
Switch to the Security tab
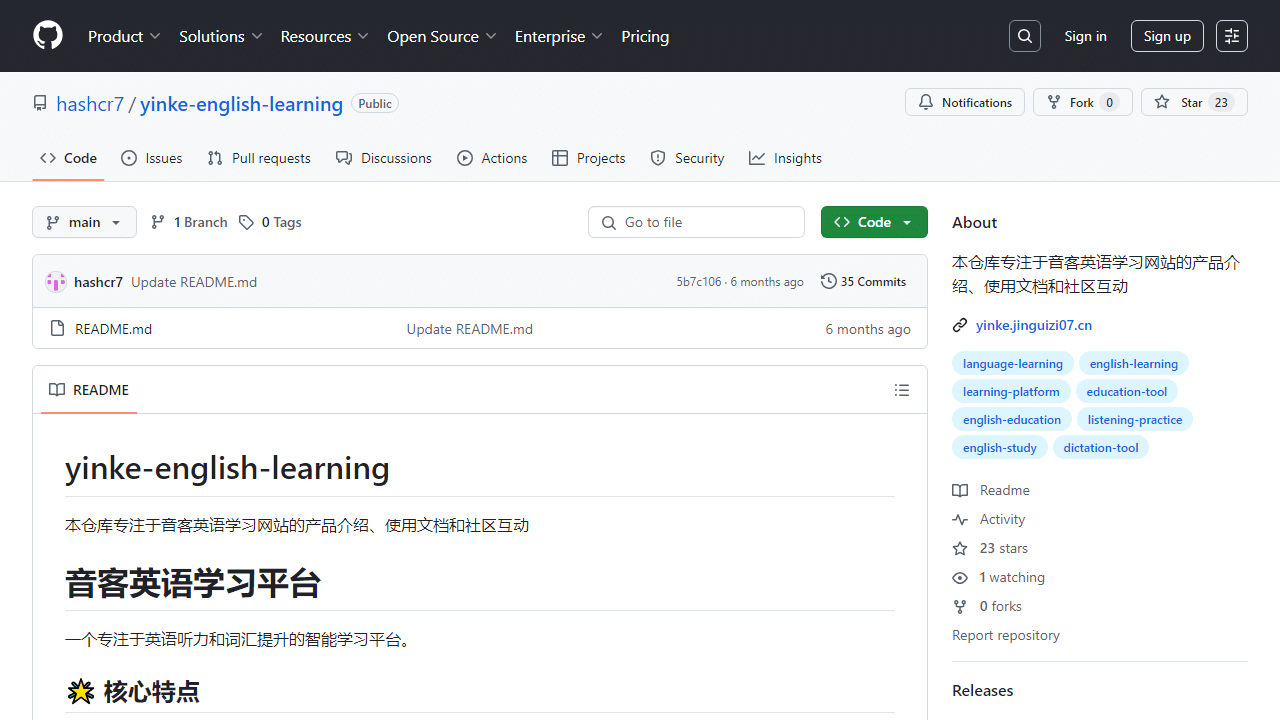tap(687, 158)
